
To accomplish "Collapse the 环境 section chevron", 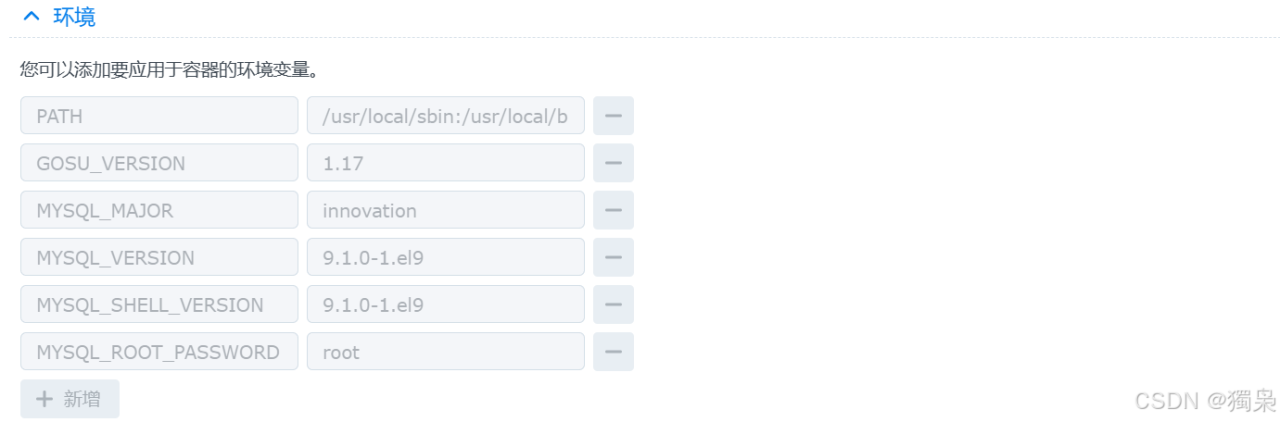I will click(32, 17).
